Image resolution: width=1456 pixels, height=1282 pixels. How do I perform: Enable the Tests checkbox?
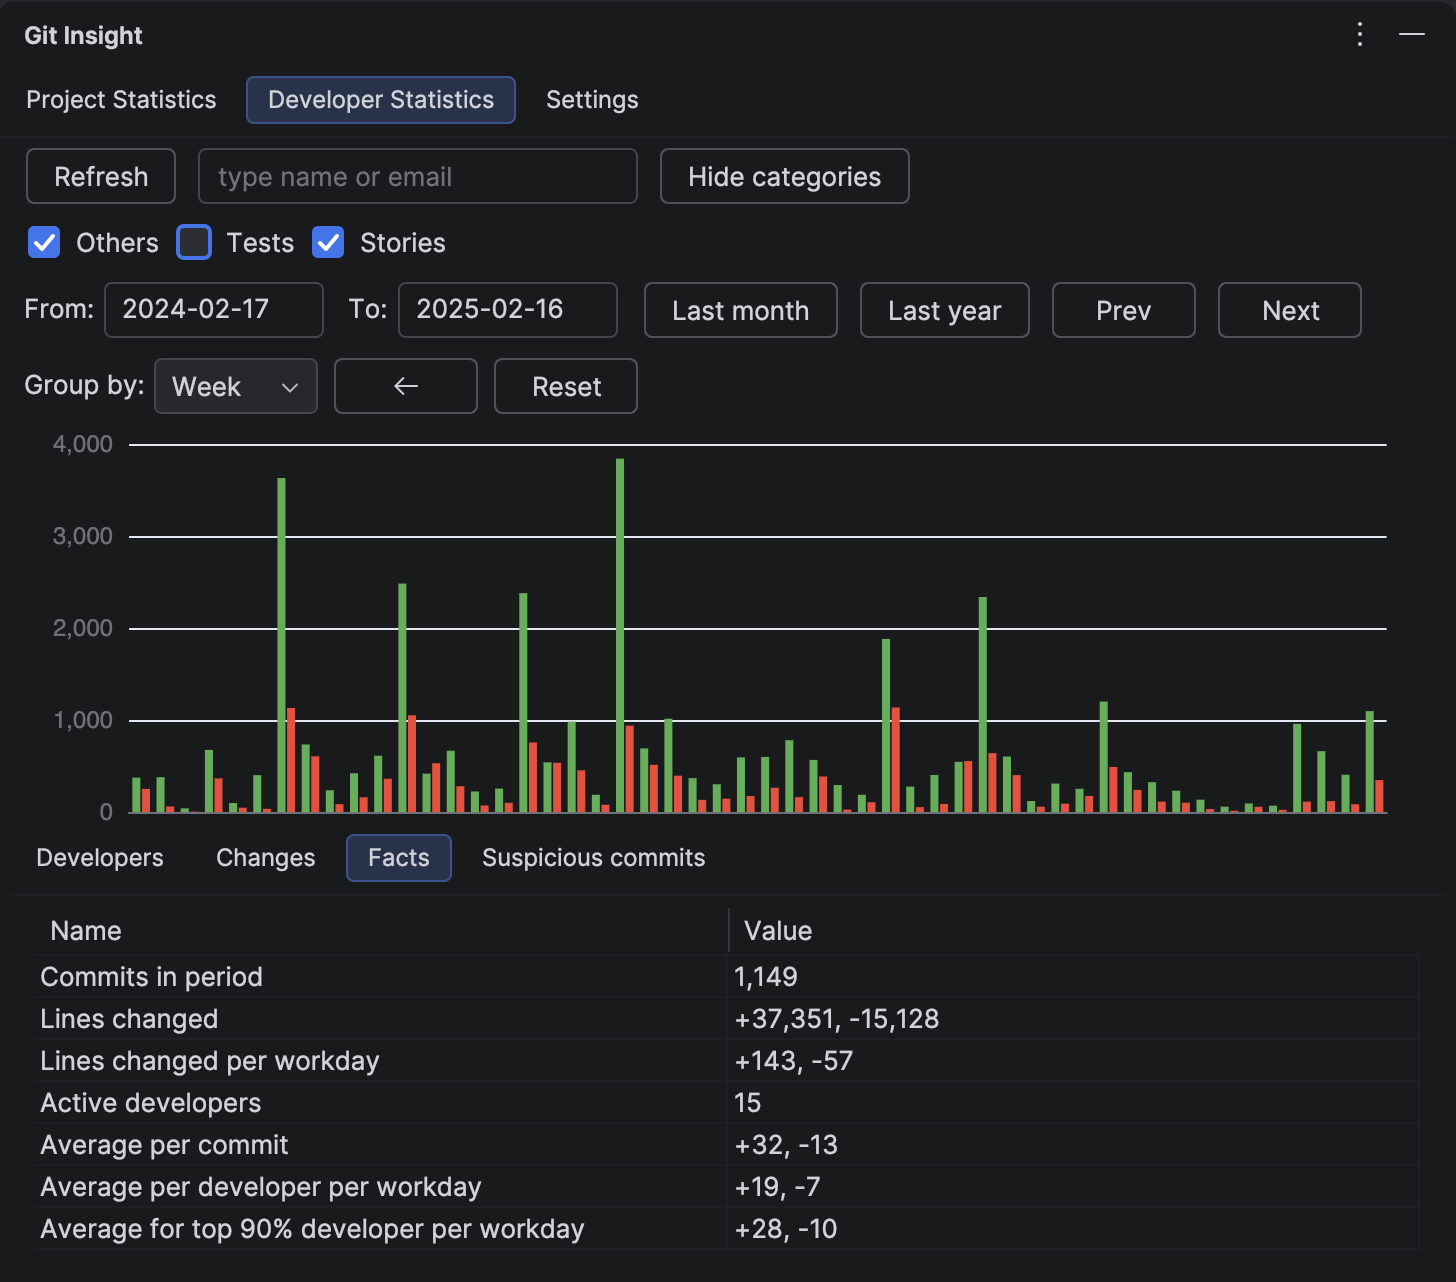pos(193,242)
